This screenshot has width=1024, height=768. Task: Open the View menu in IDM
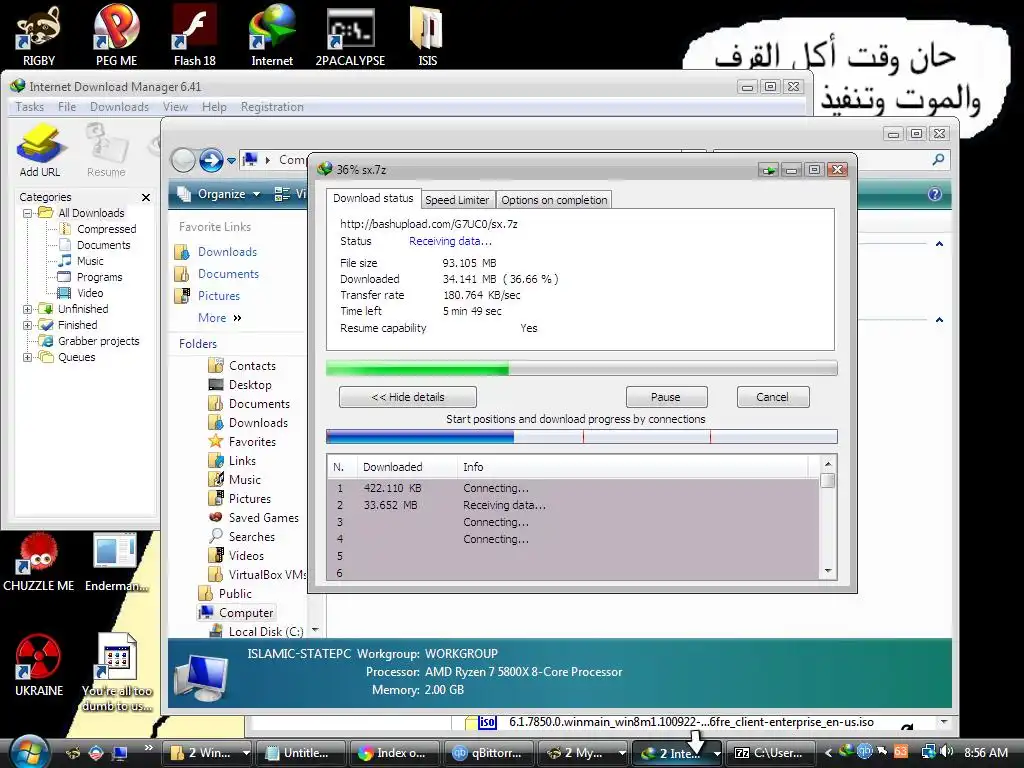tap(175, 107)
